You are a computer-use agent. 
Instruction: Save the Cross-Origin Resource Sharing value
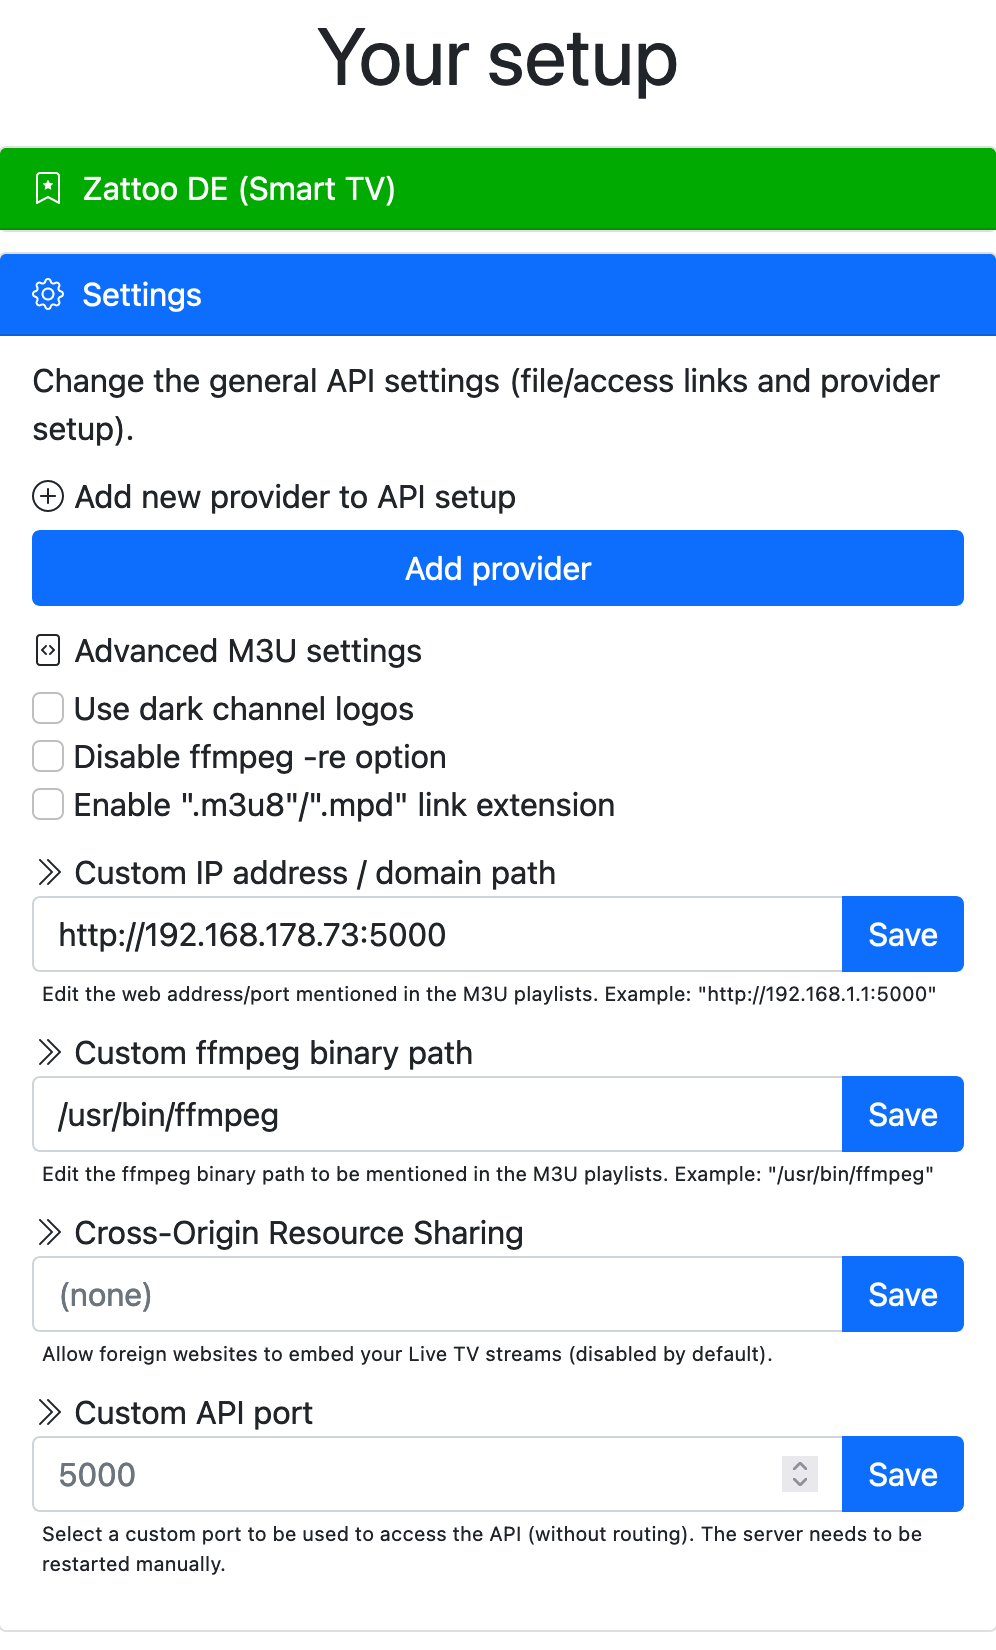click(x=903, y=1294)
